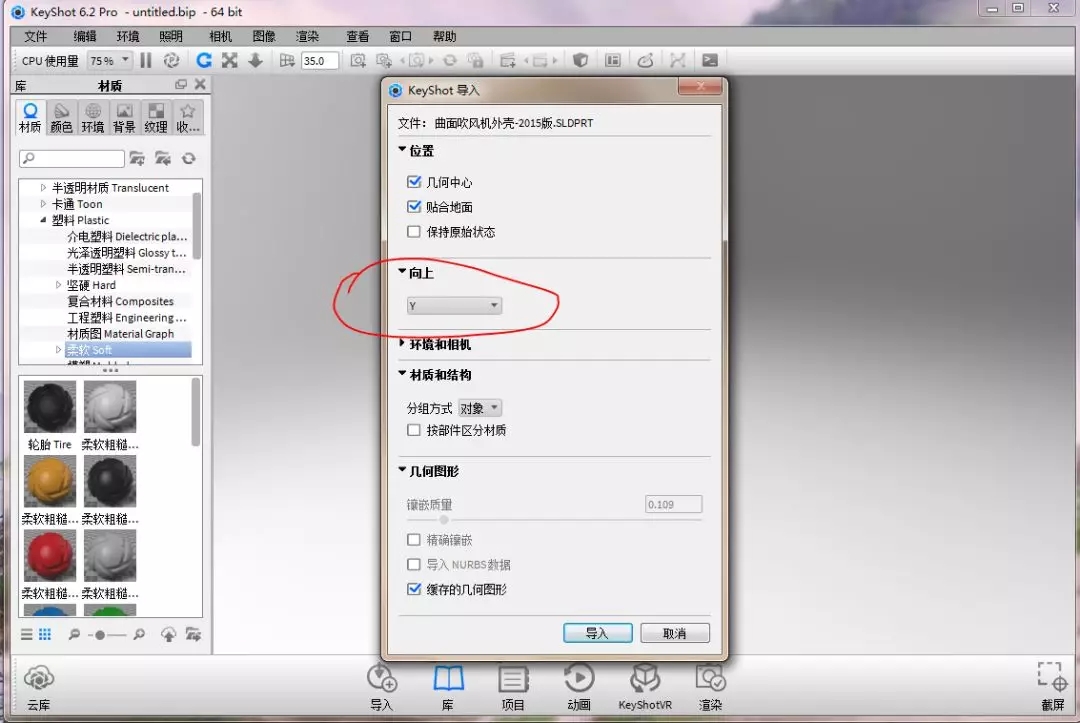Select the 材质图 Material Graph tree item
This screenshot has height=723, width=1080.
pos(121,333)
